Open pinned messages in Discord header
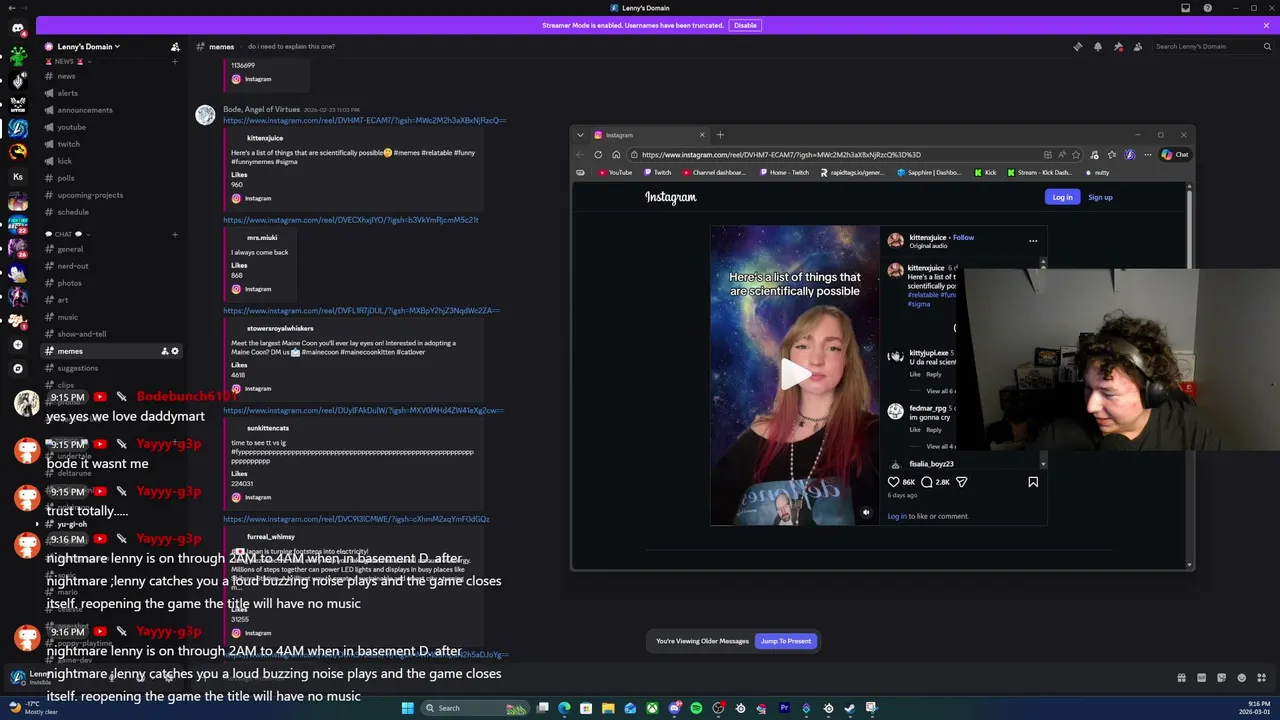The width and height of the screenshot is (1280, 720). (1118, 46)
